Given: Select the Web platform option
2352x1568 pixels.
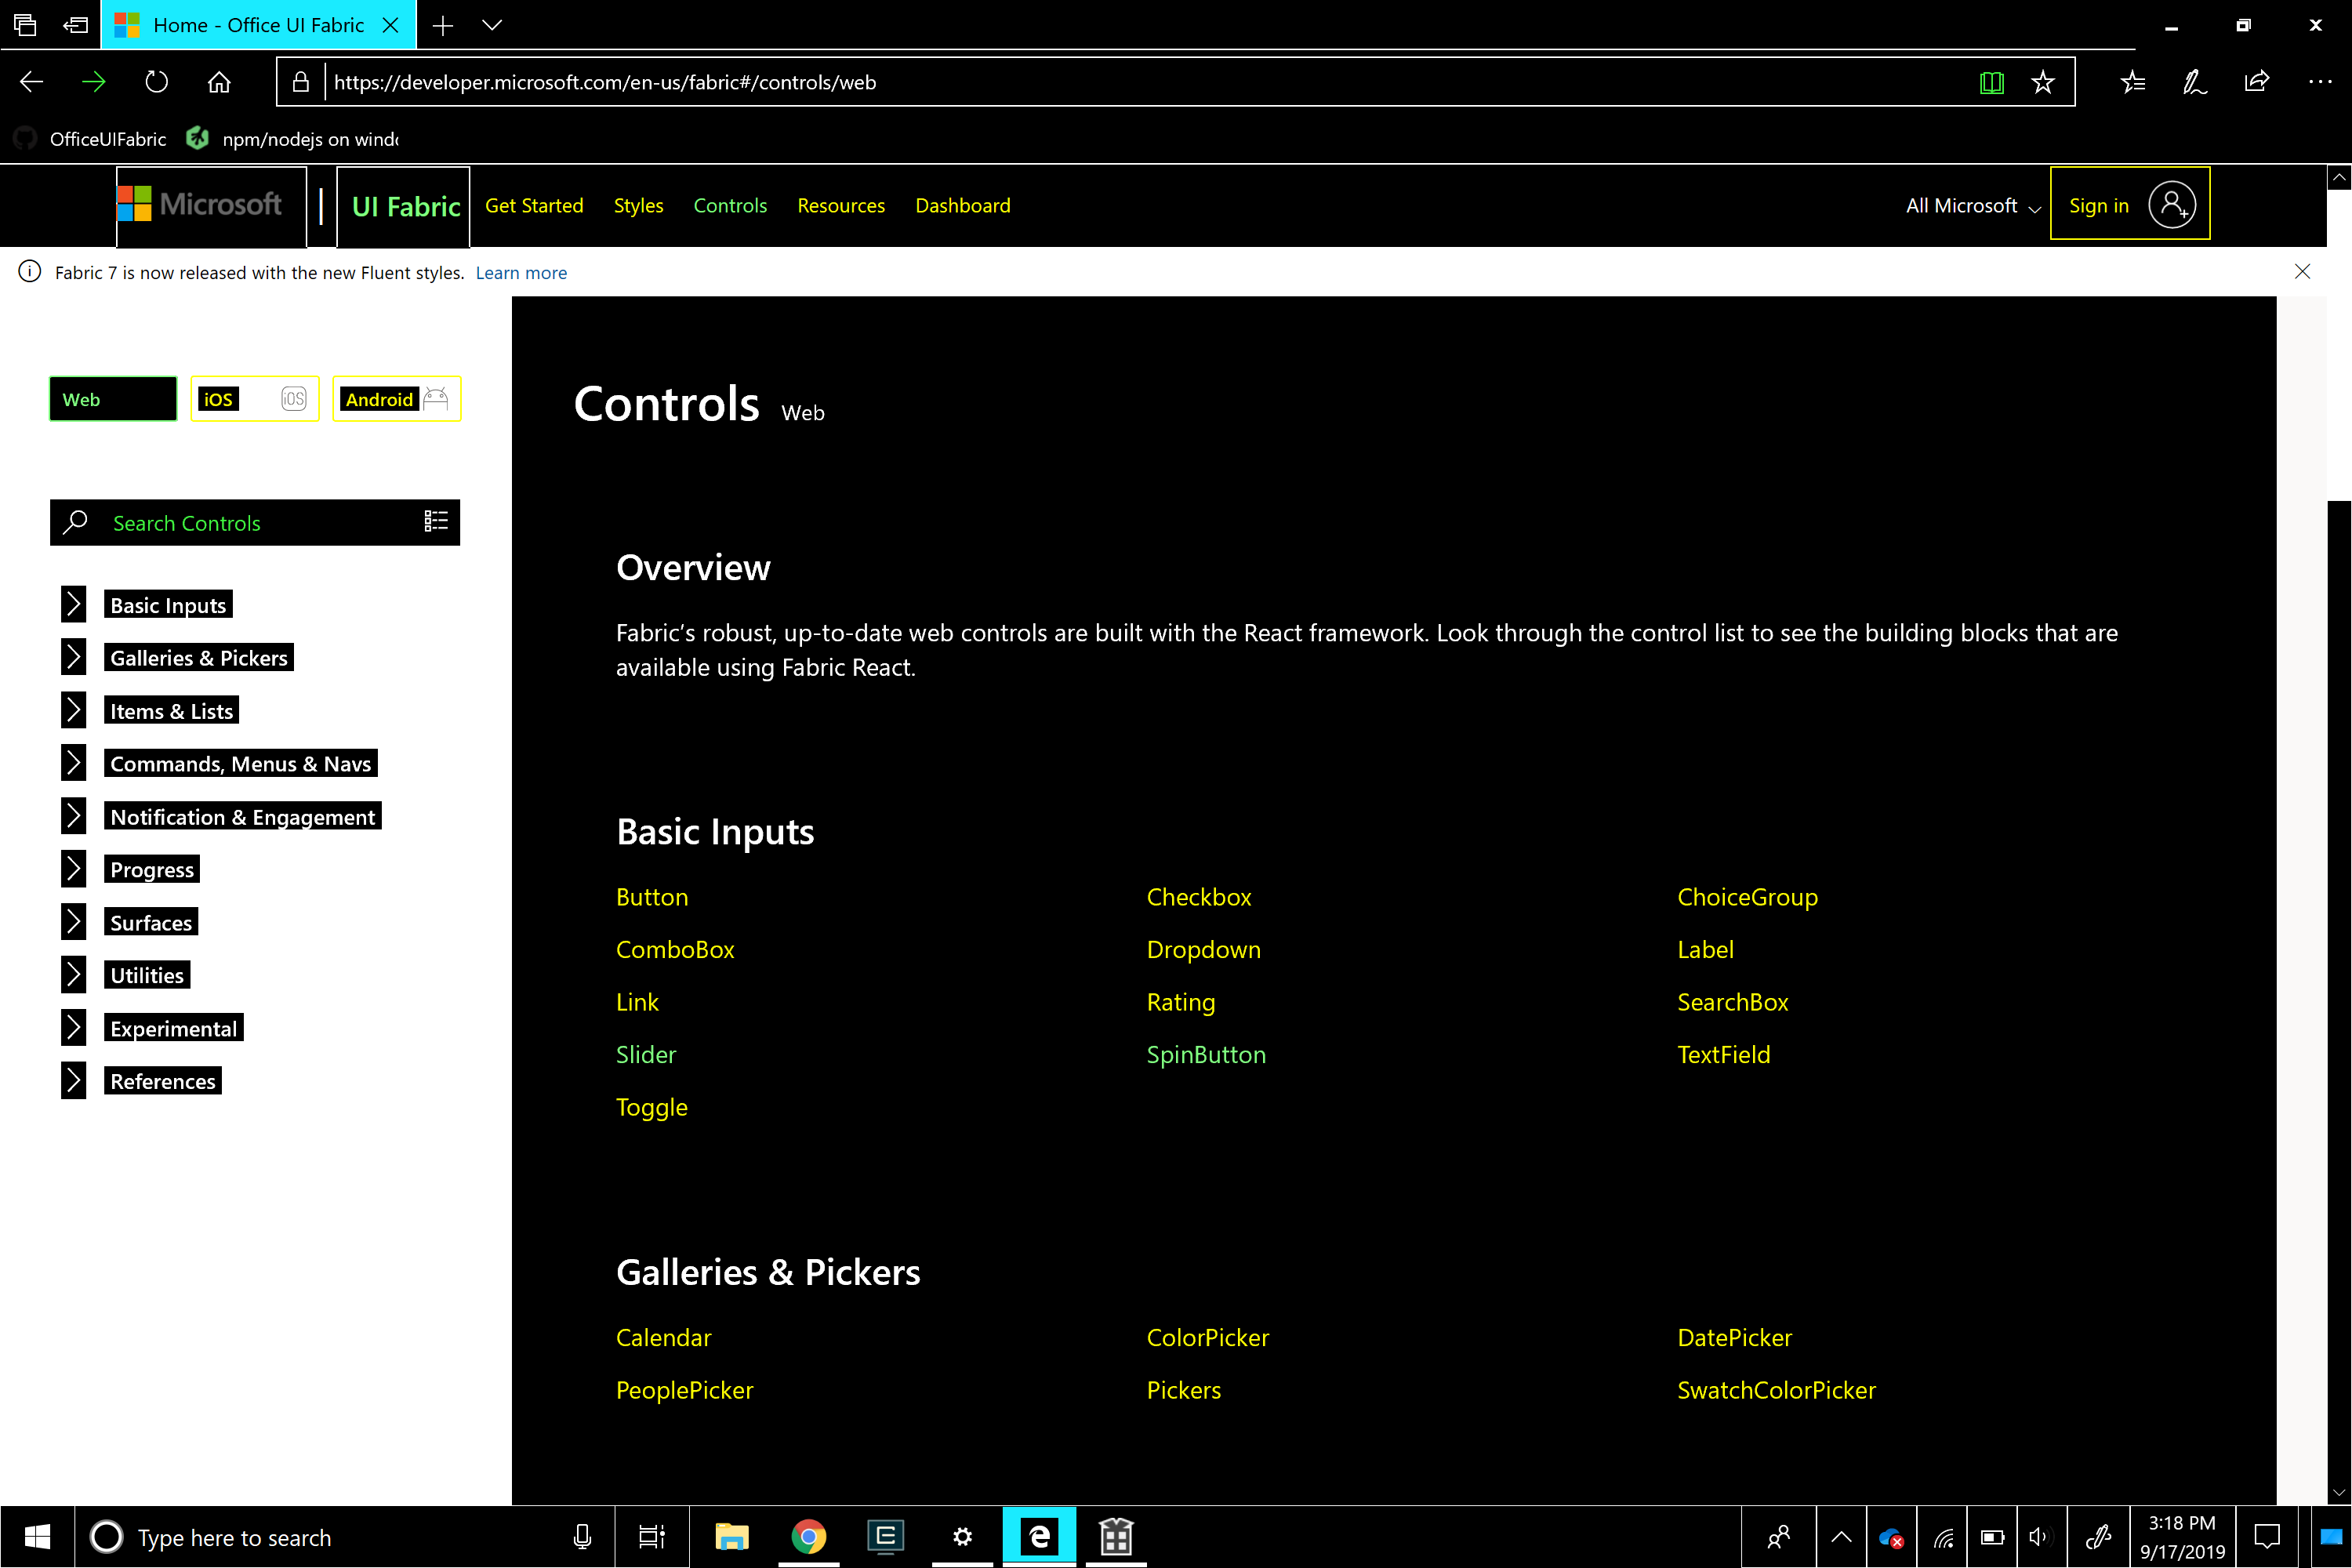Looking at the screenshot, I should click(x=112, y=398).
